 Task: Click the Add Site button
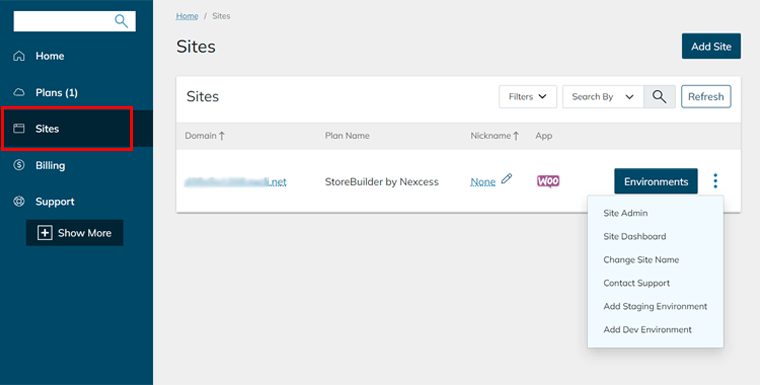pos(711,46)
